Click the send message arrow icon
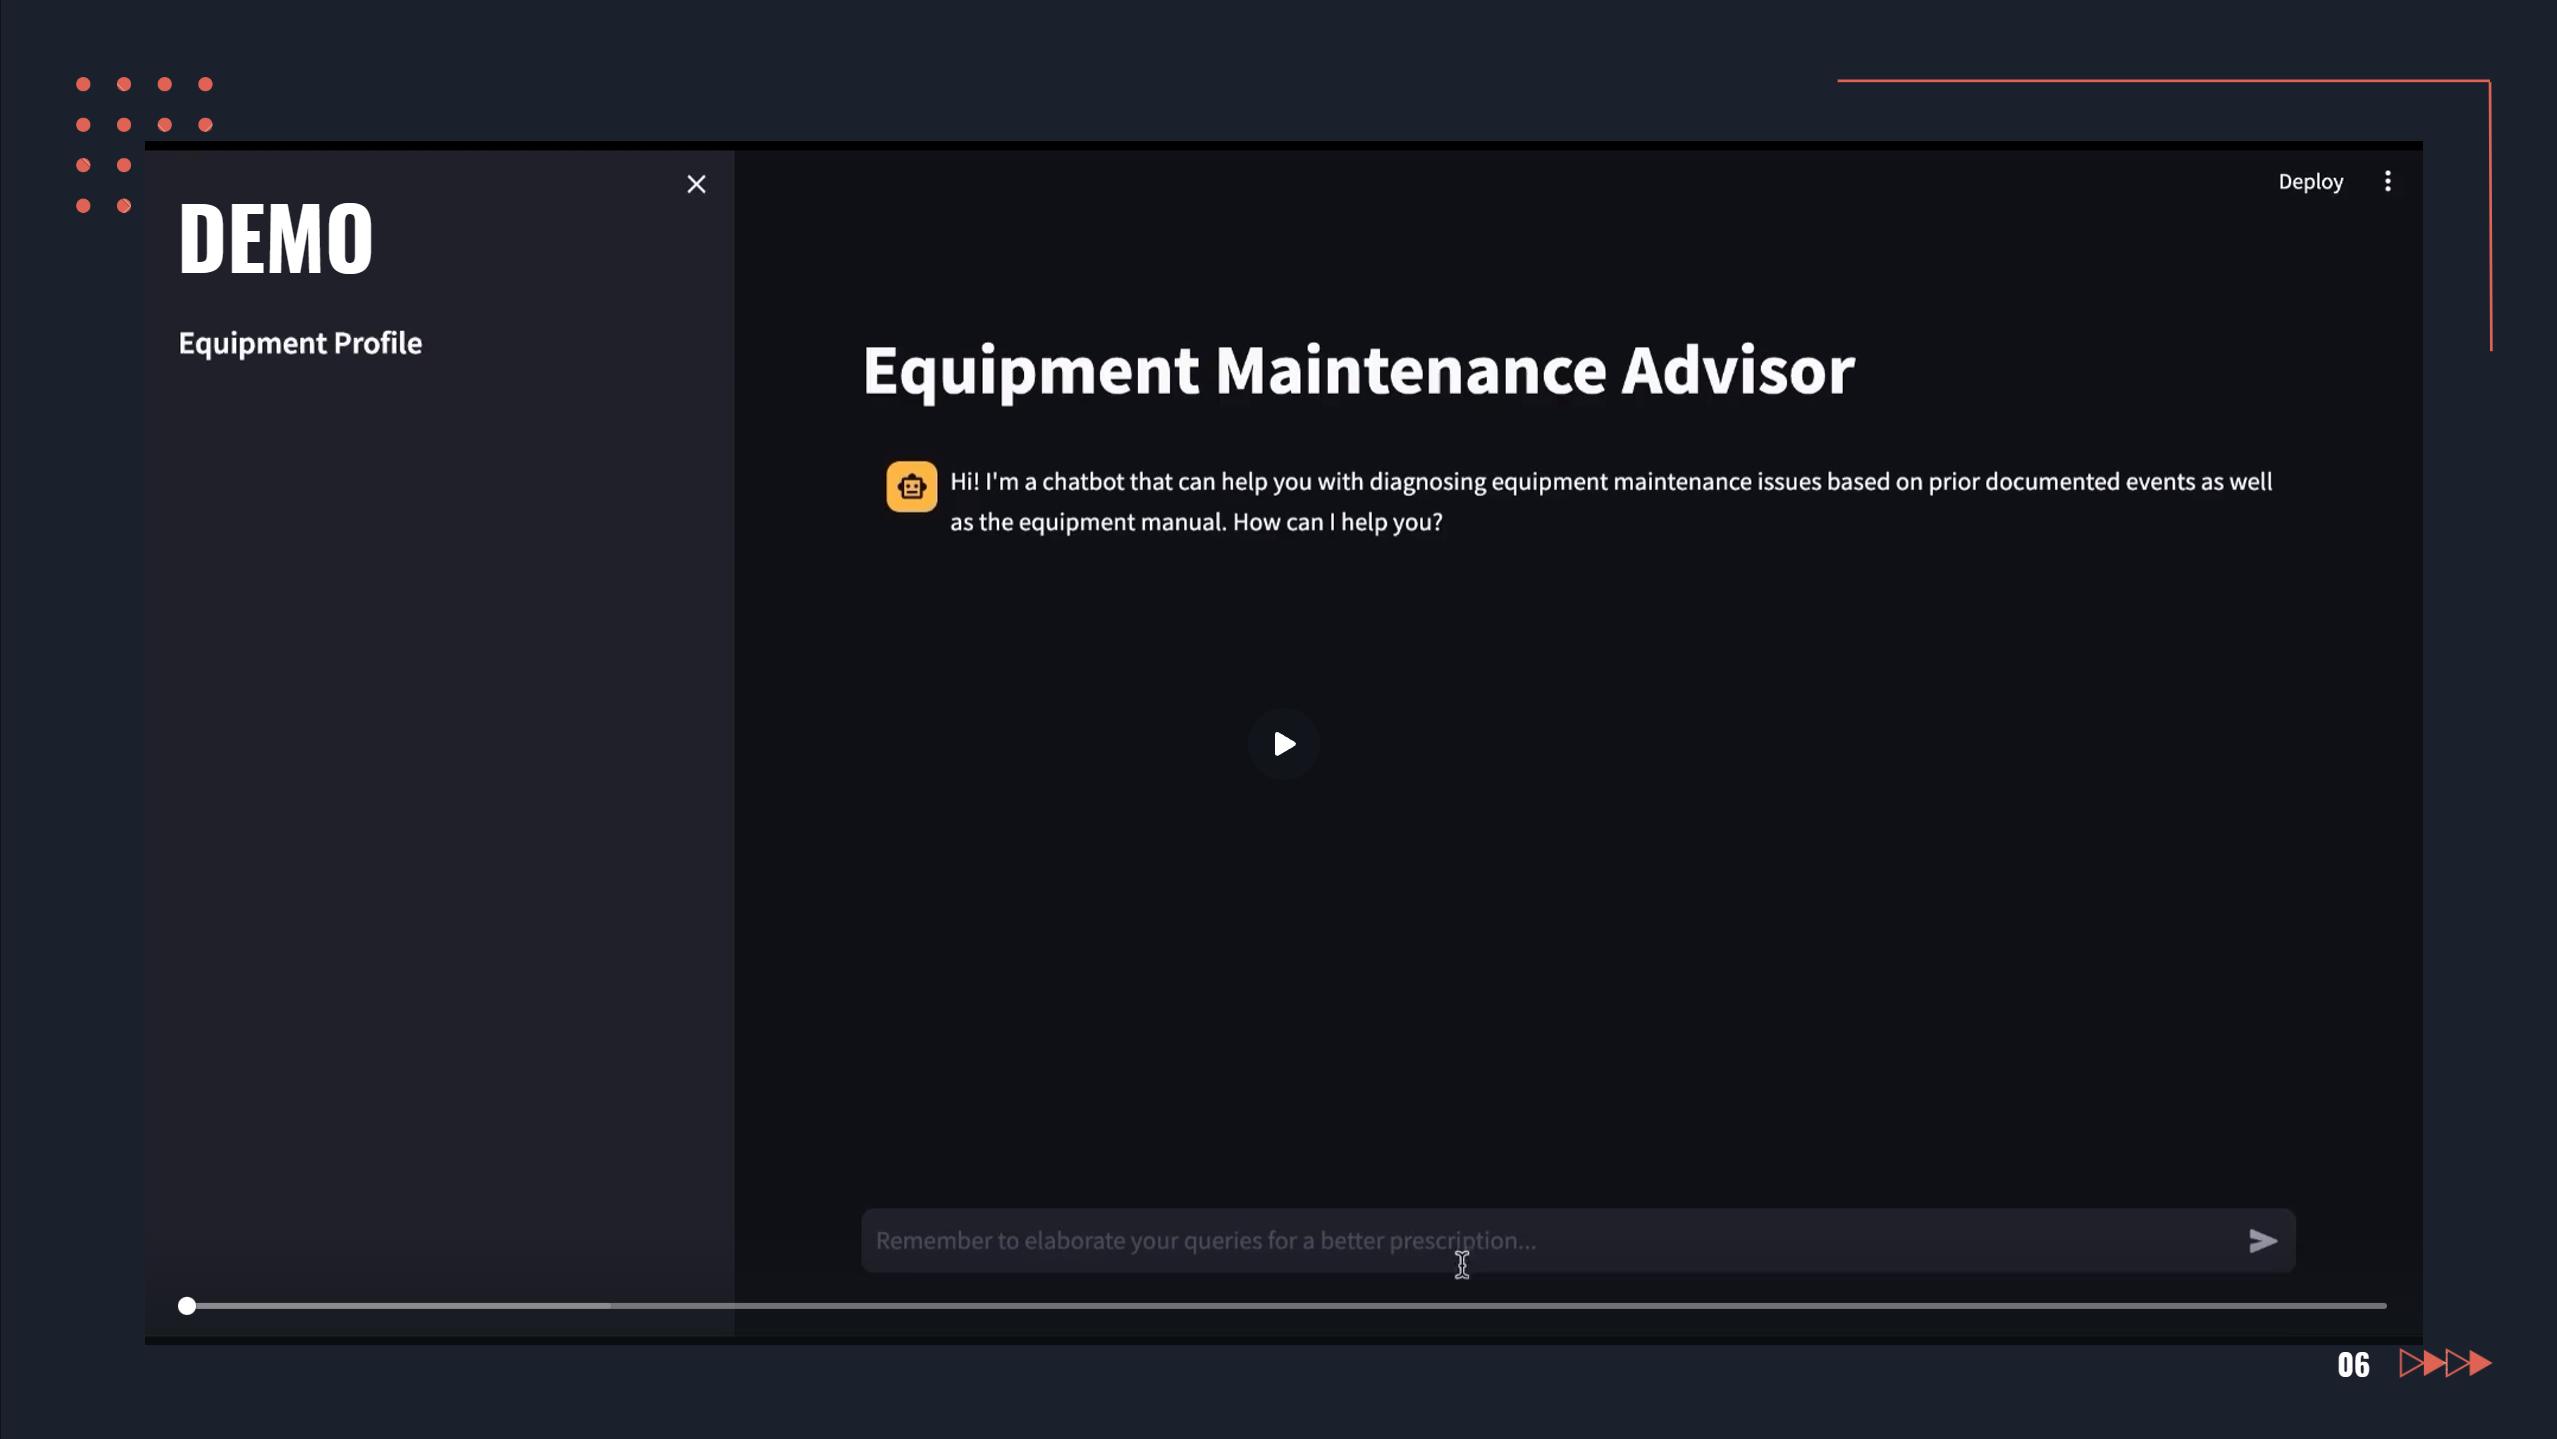This screenshot has width=2557, height=1439. 2262,1241
